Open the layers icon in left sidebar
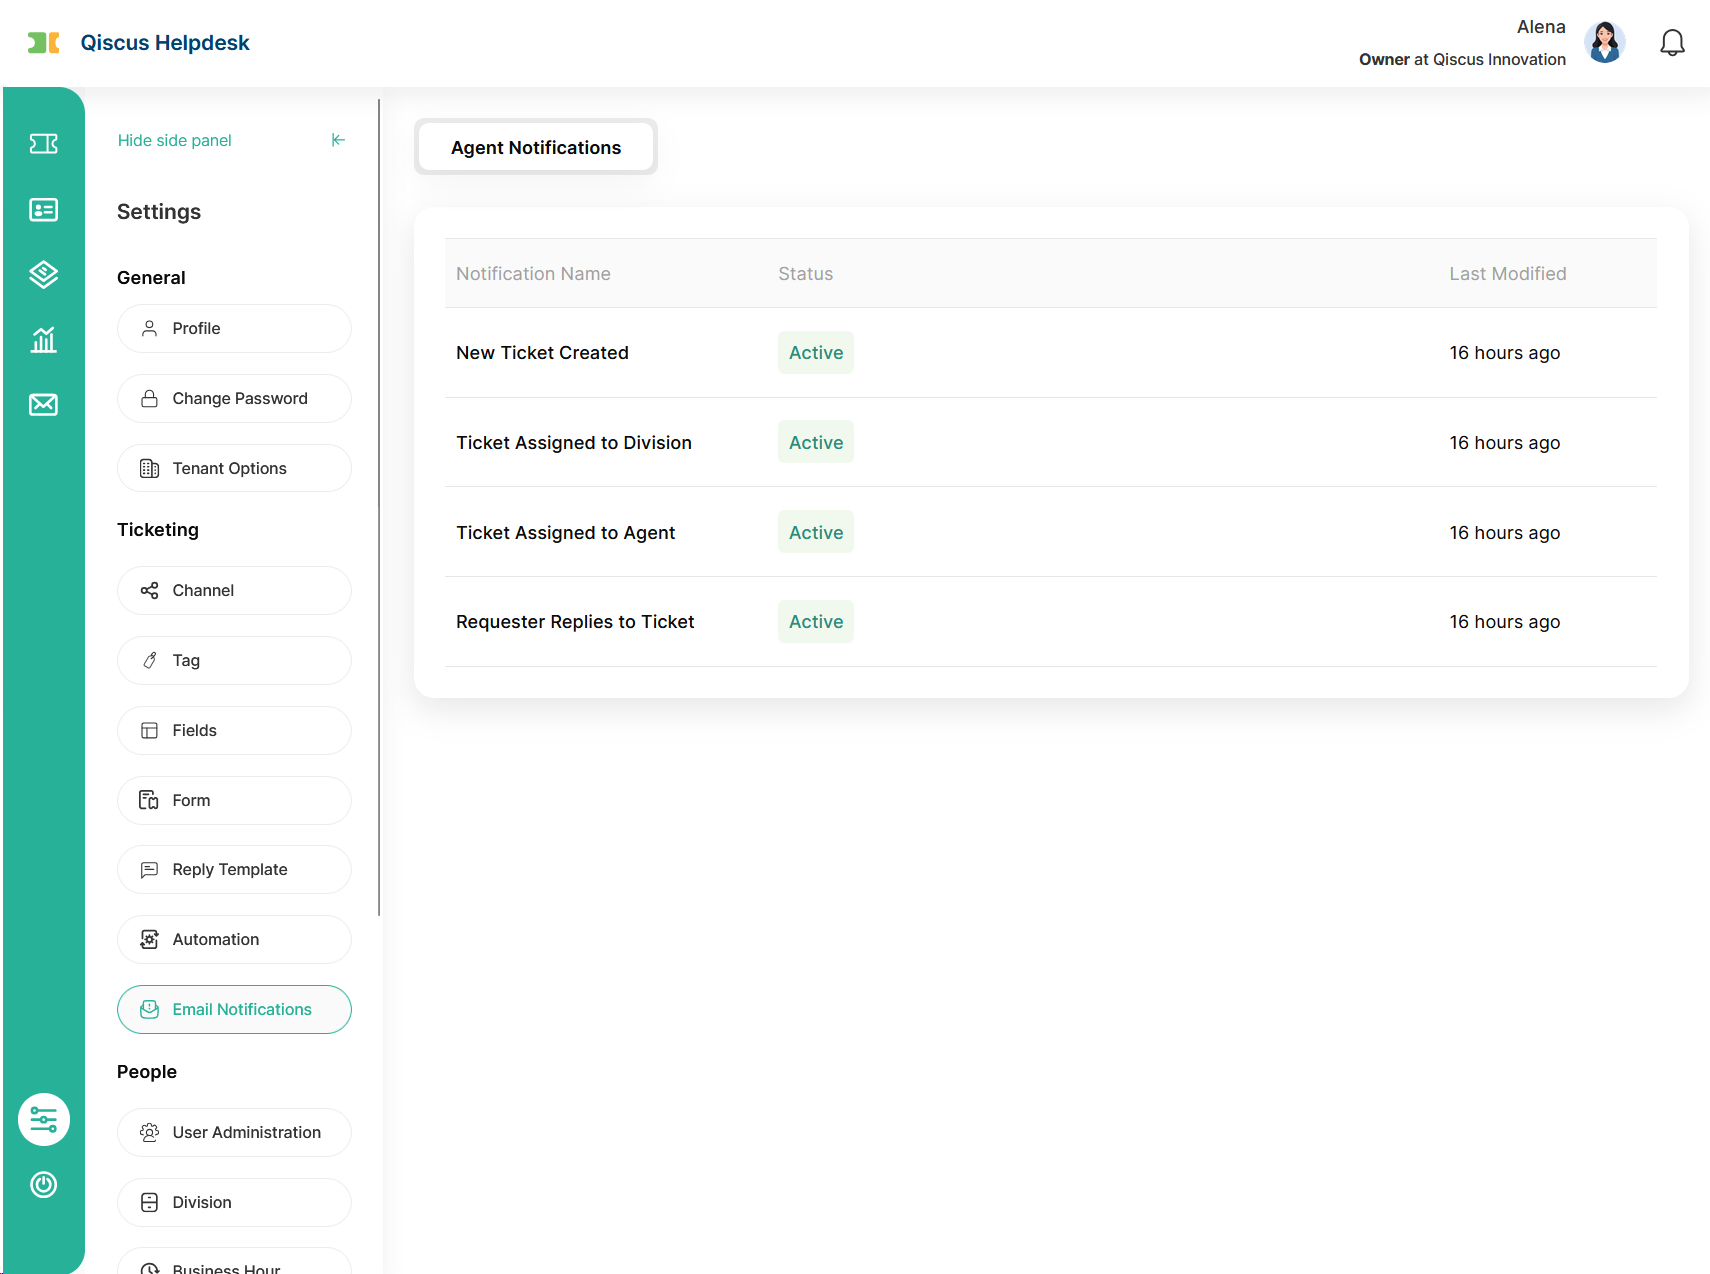 [43, 274]
